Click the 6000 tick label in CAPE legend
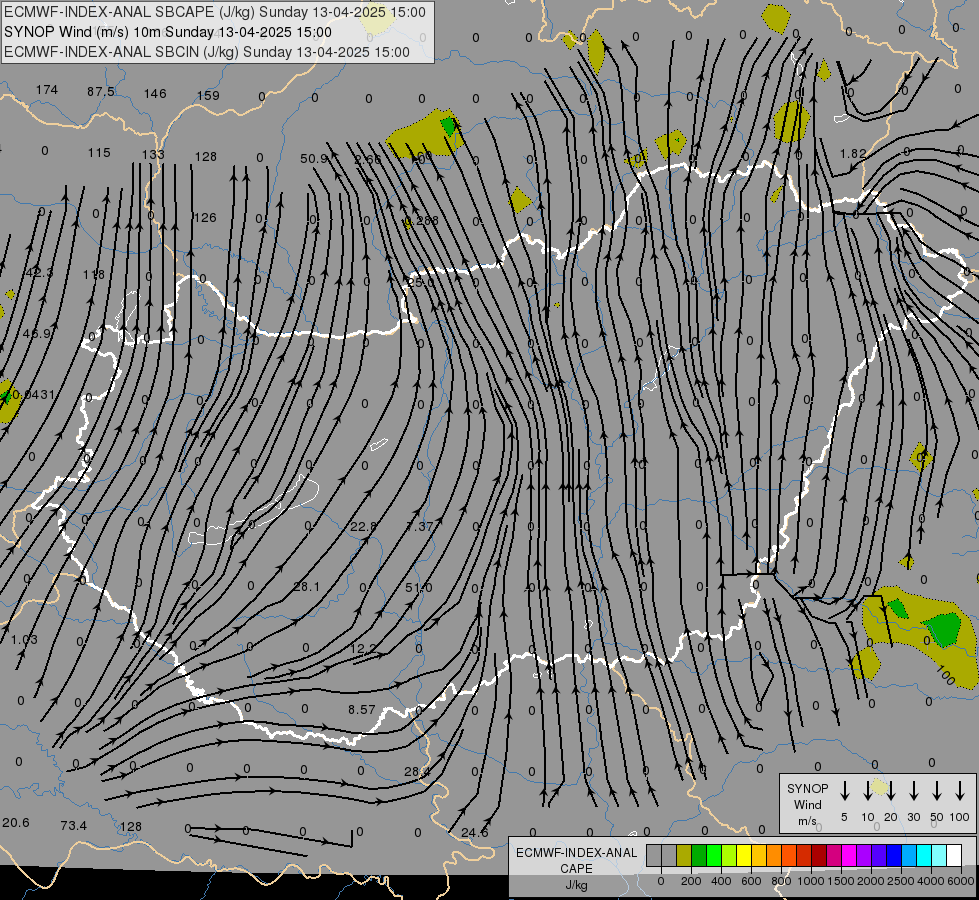Screen dimensions: 979x900 click(x=961, y=881)
